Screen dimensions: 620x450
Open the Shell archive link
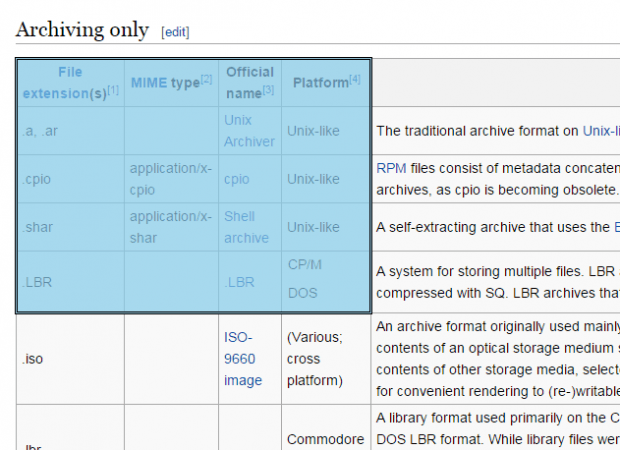point(246,227)
